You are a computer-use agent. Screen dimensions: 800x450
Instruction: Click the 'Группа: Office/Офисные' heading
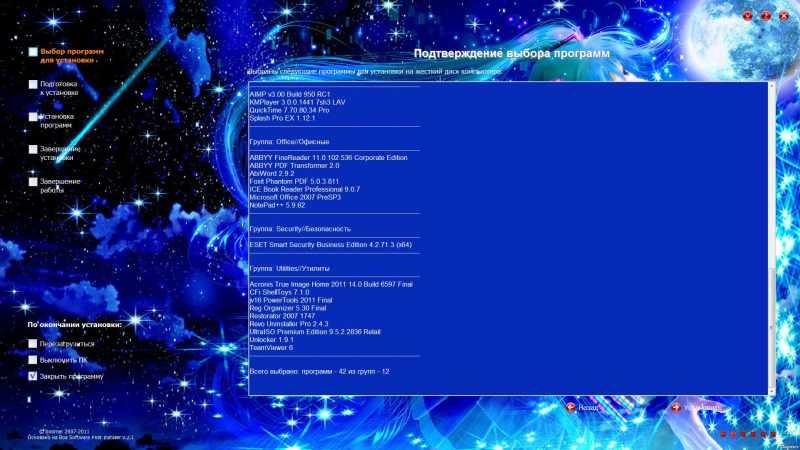coord(289,142)
